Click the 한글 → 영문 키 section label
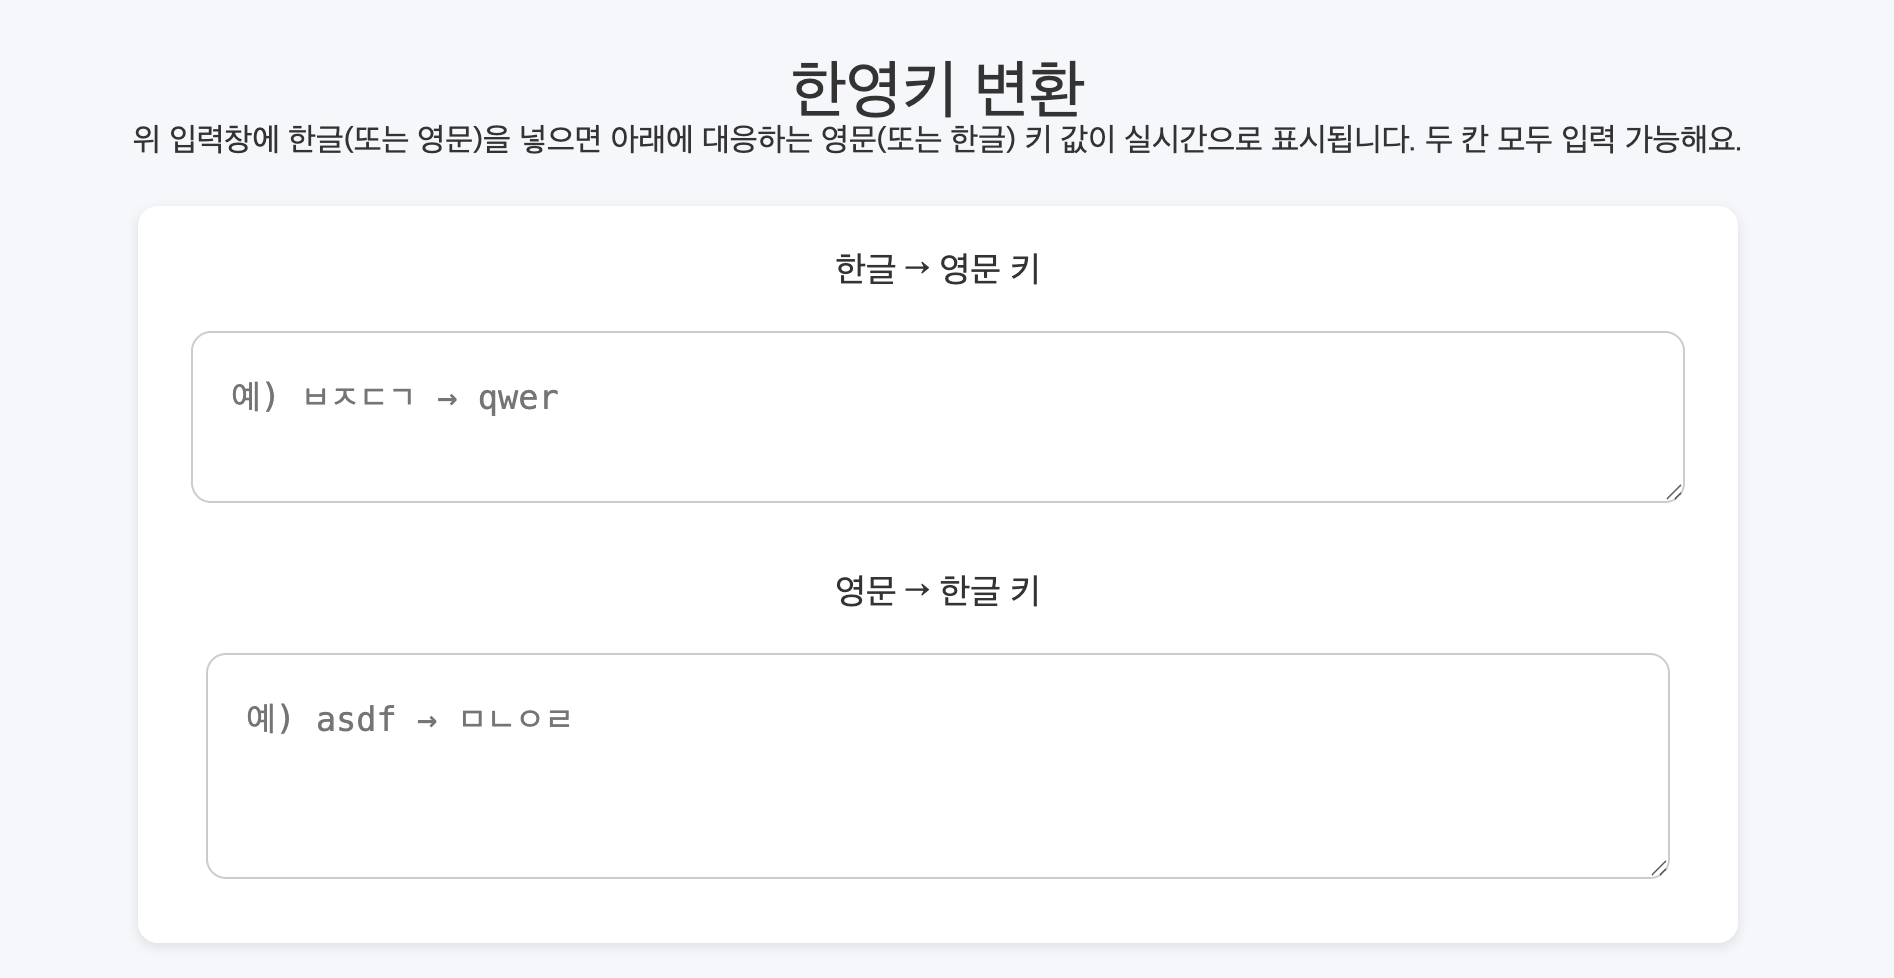1894x978 pixels. coord(939,266)
